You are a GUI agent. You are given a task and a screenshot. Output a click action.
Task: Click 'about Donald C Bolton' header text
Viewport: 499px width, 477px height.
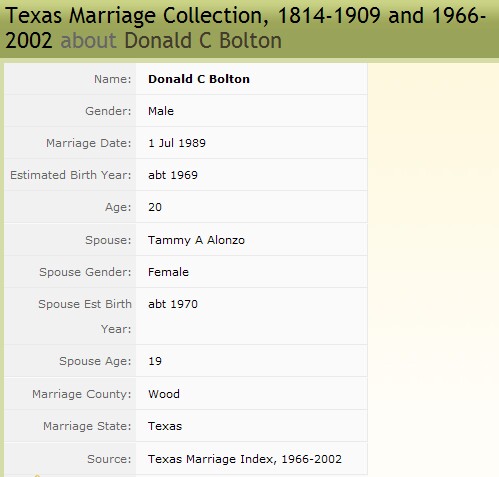coord(171,41)
